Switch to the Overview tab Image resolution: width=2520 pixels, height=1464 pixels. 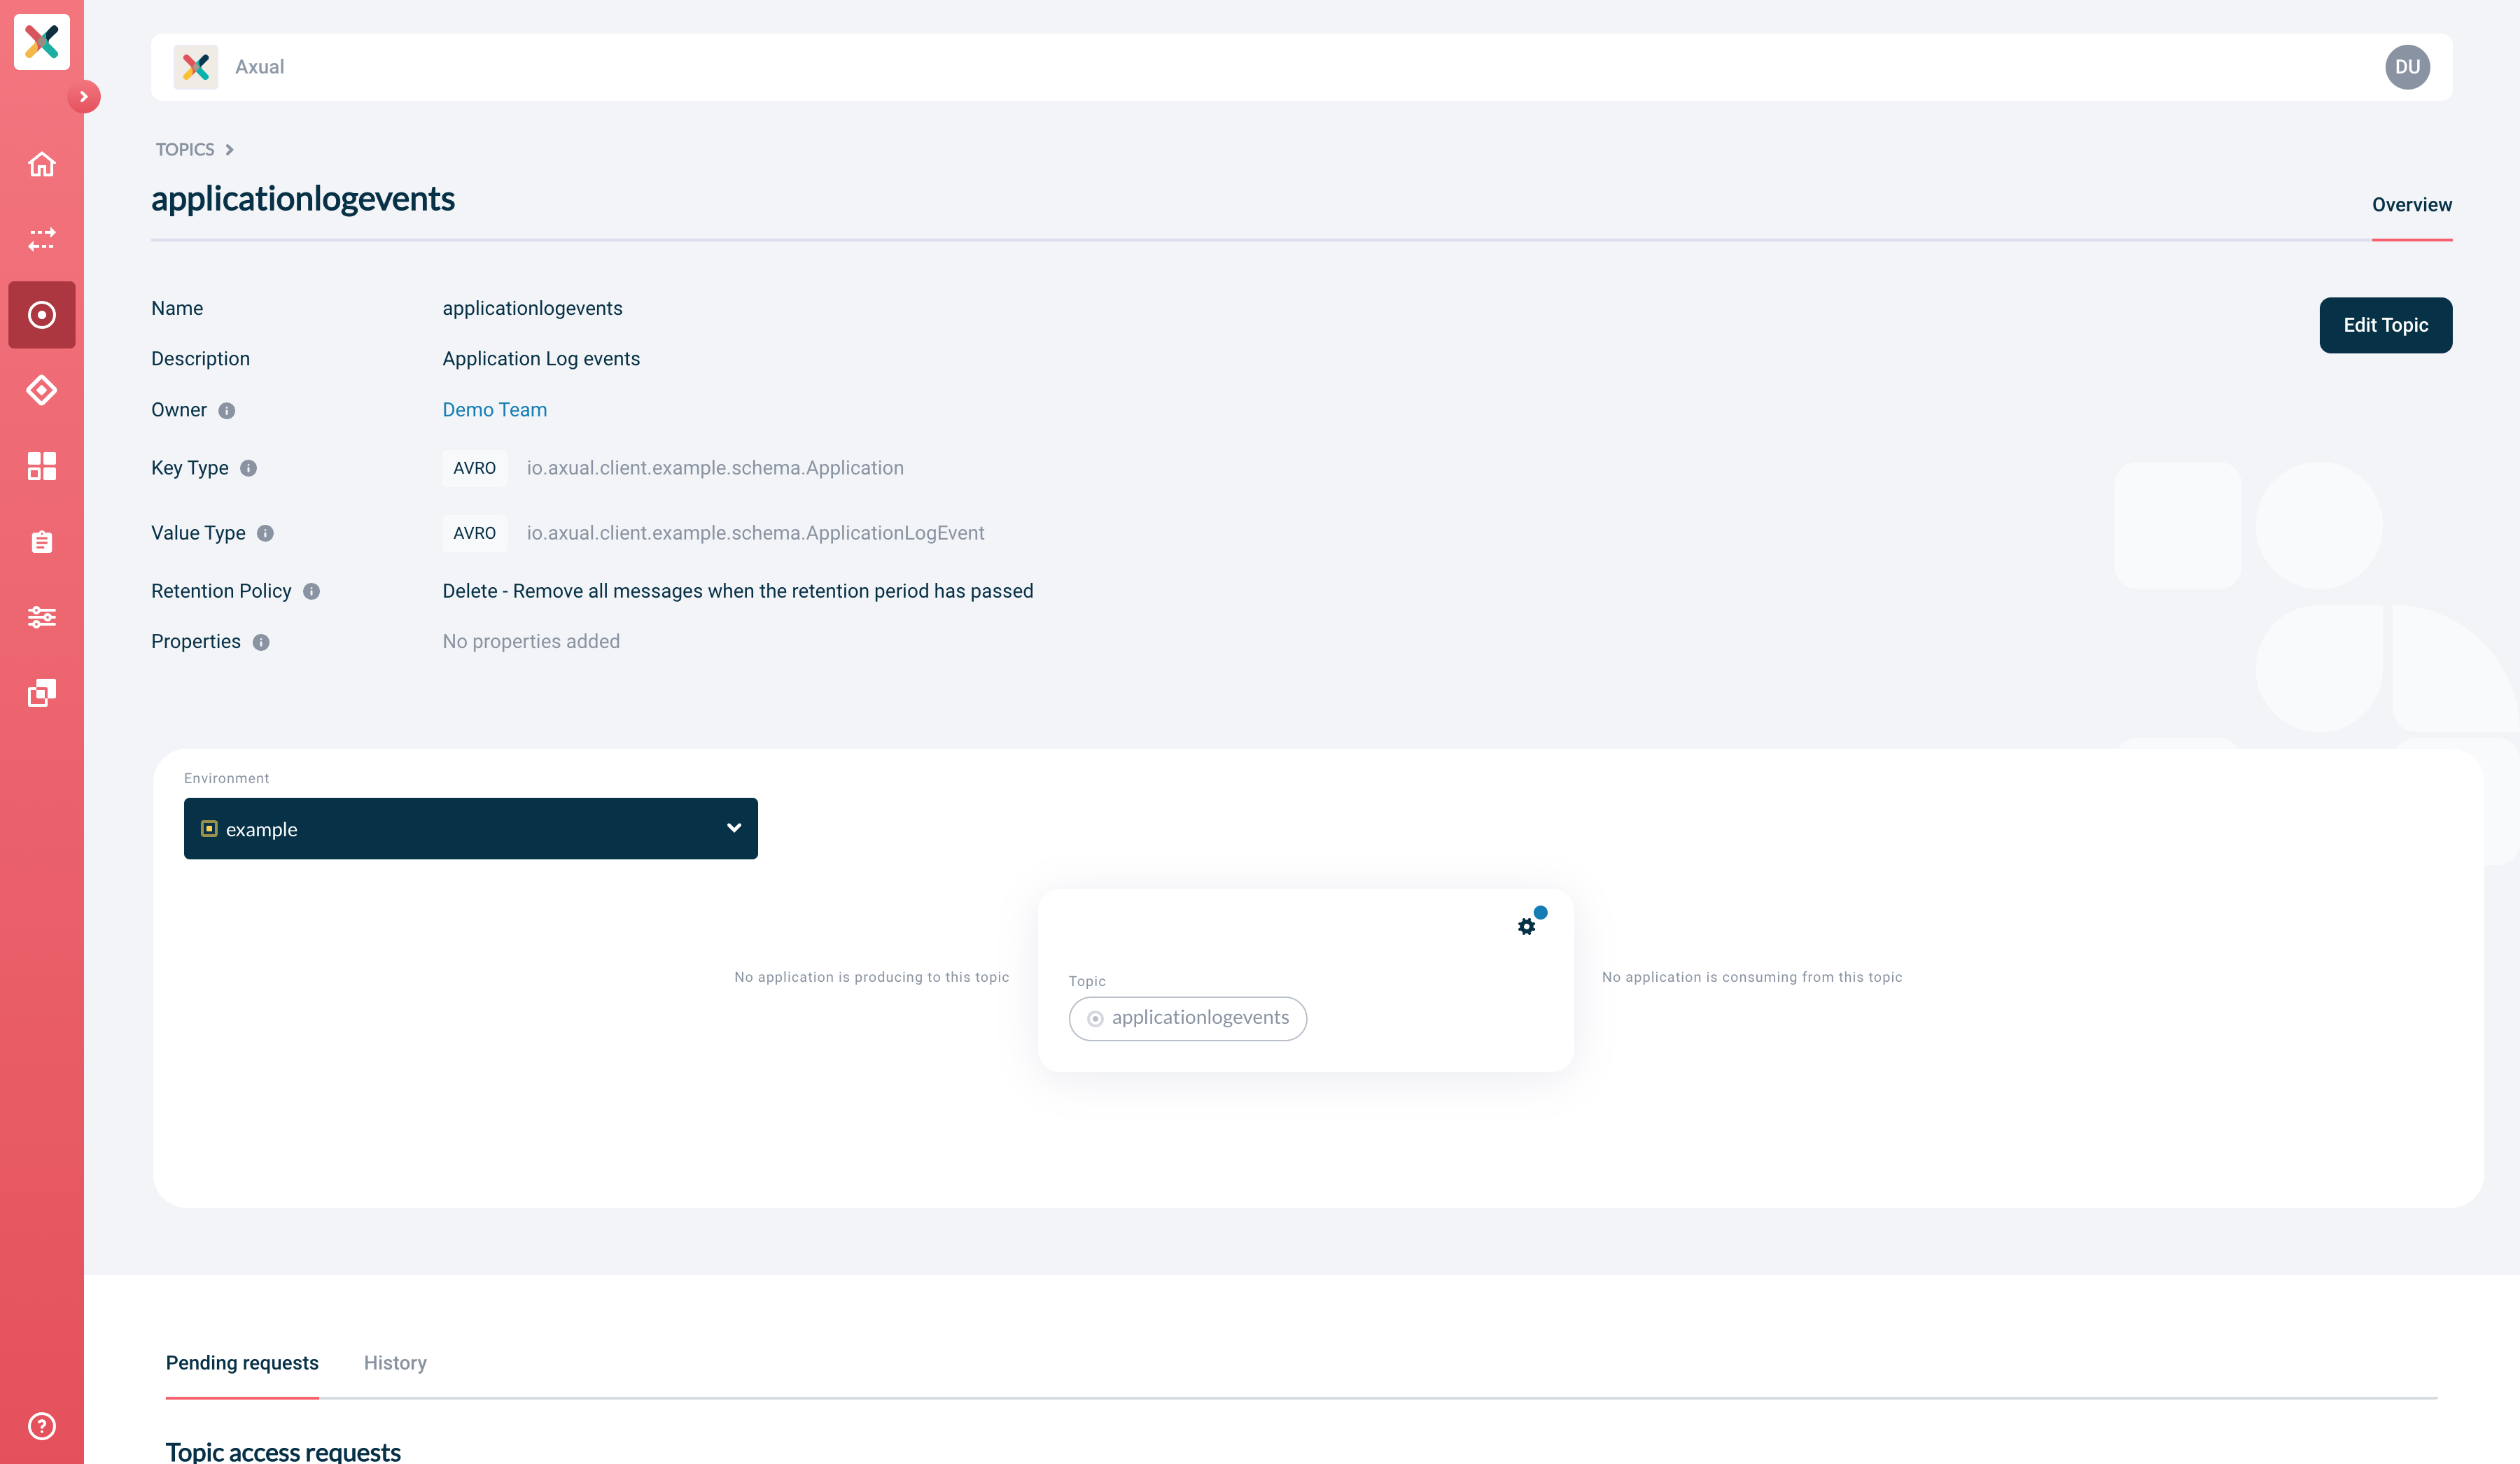2411,204
